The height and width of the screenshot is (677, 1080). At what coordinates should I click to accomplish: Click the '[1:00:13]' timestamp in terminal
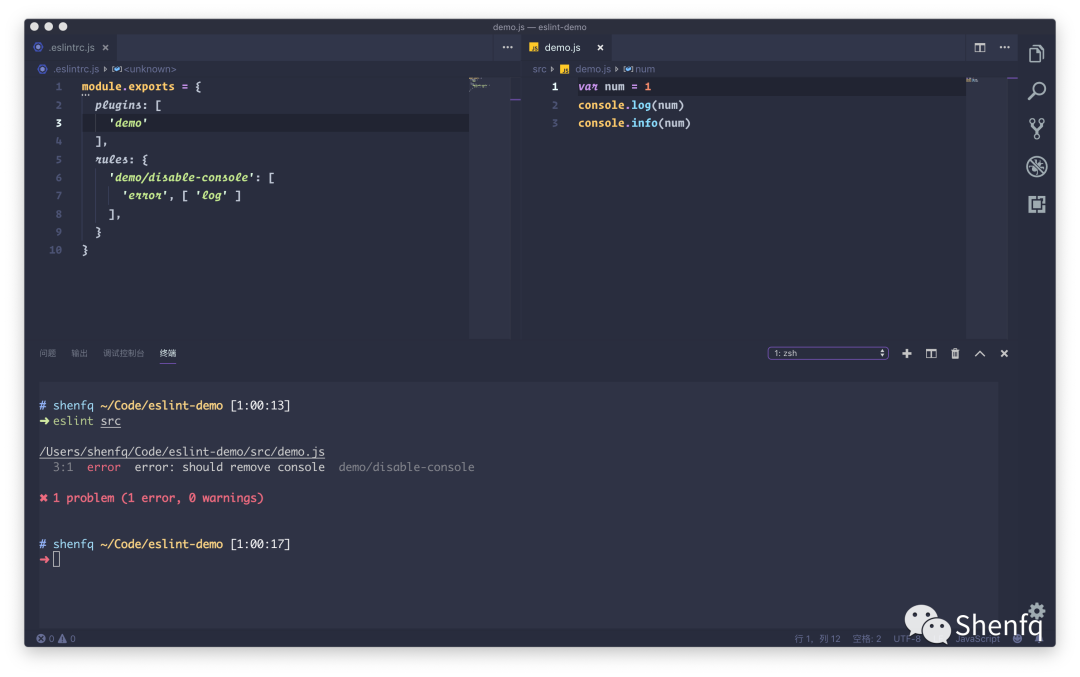pos(260,406)
